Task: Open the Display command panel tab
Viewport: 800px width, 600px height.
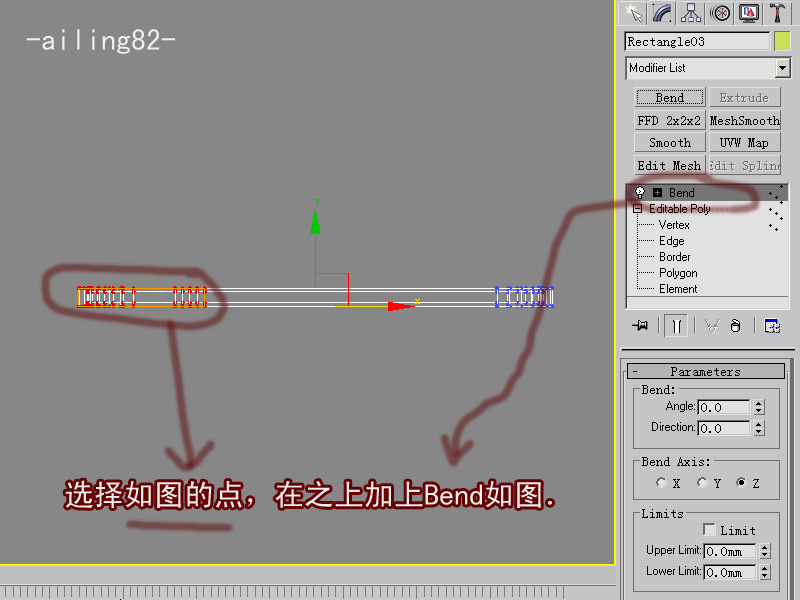Action: 749,13
